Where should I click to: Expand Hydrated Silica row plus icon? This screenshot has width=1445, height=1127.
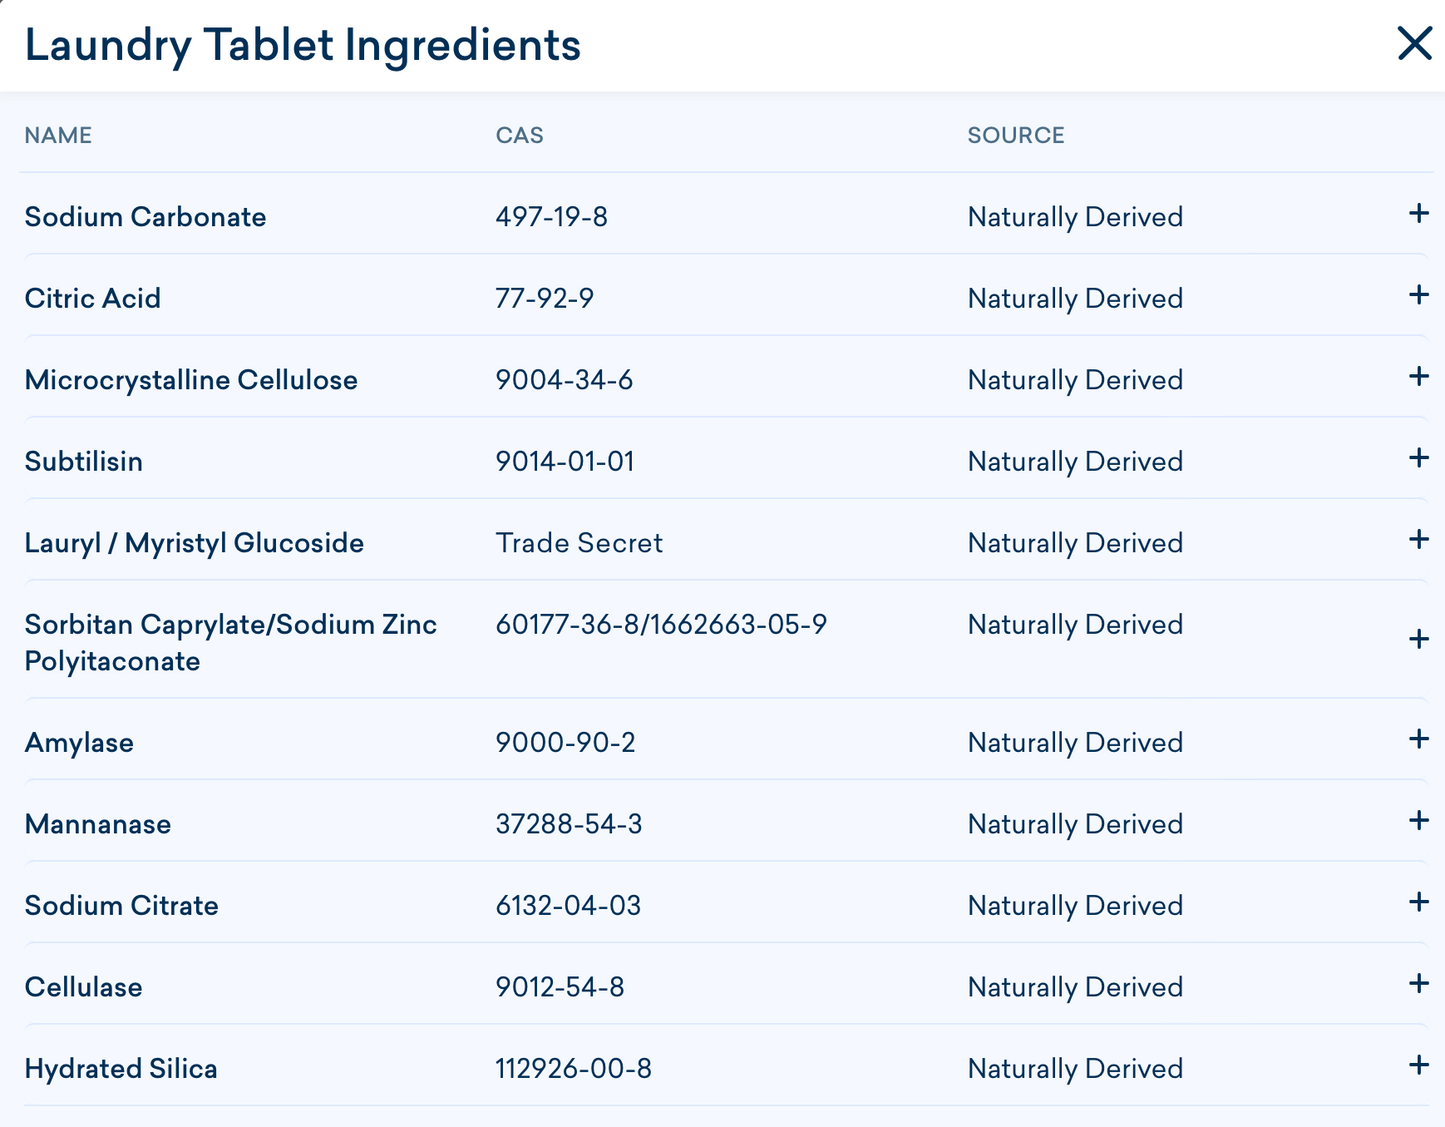pos(1418,1065)
